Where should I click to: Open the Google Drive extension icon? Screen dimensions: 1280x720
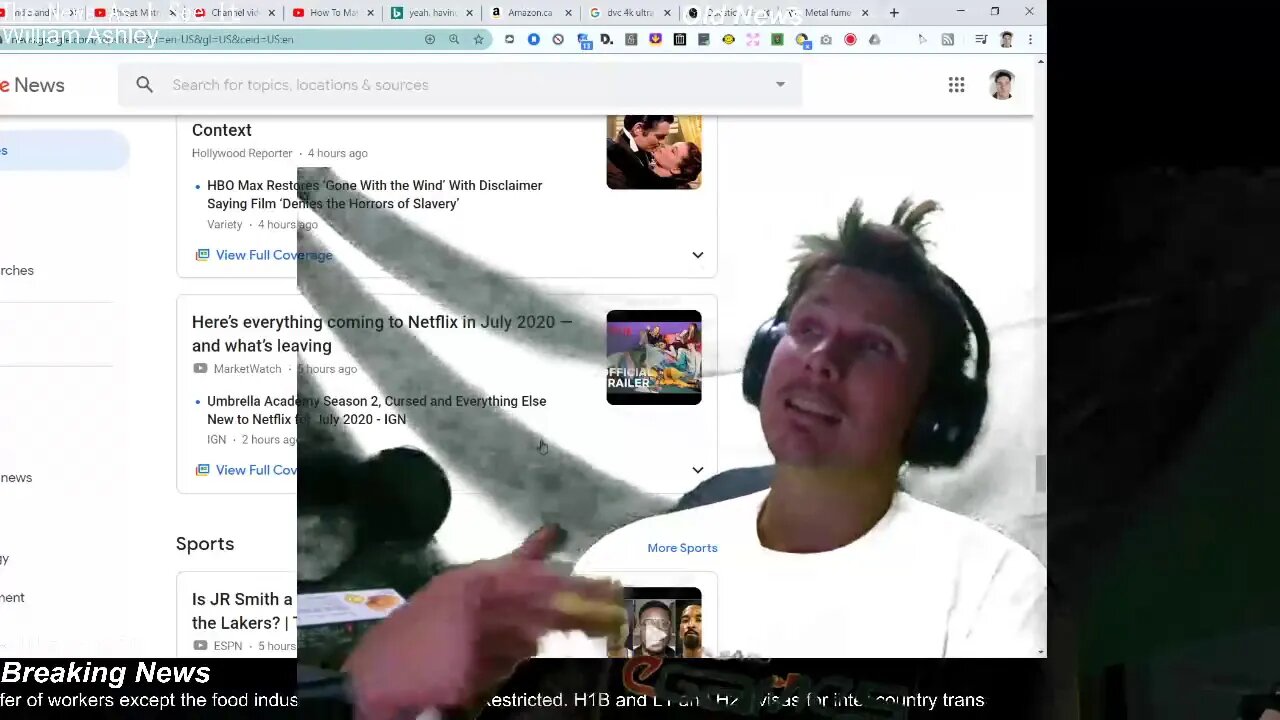point(875,39)
